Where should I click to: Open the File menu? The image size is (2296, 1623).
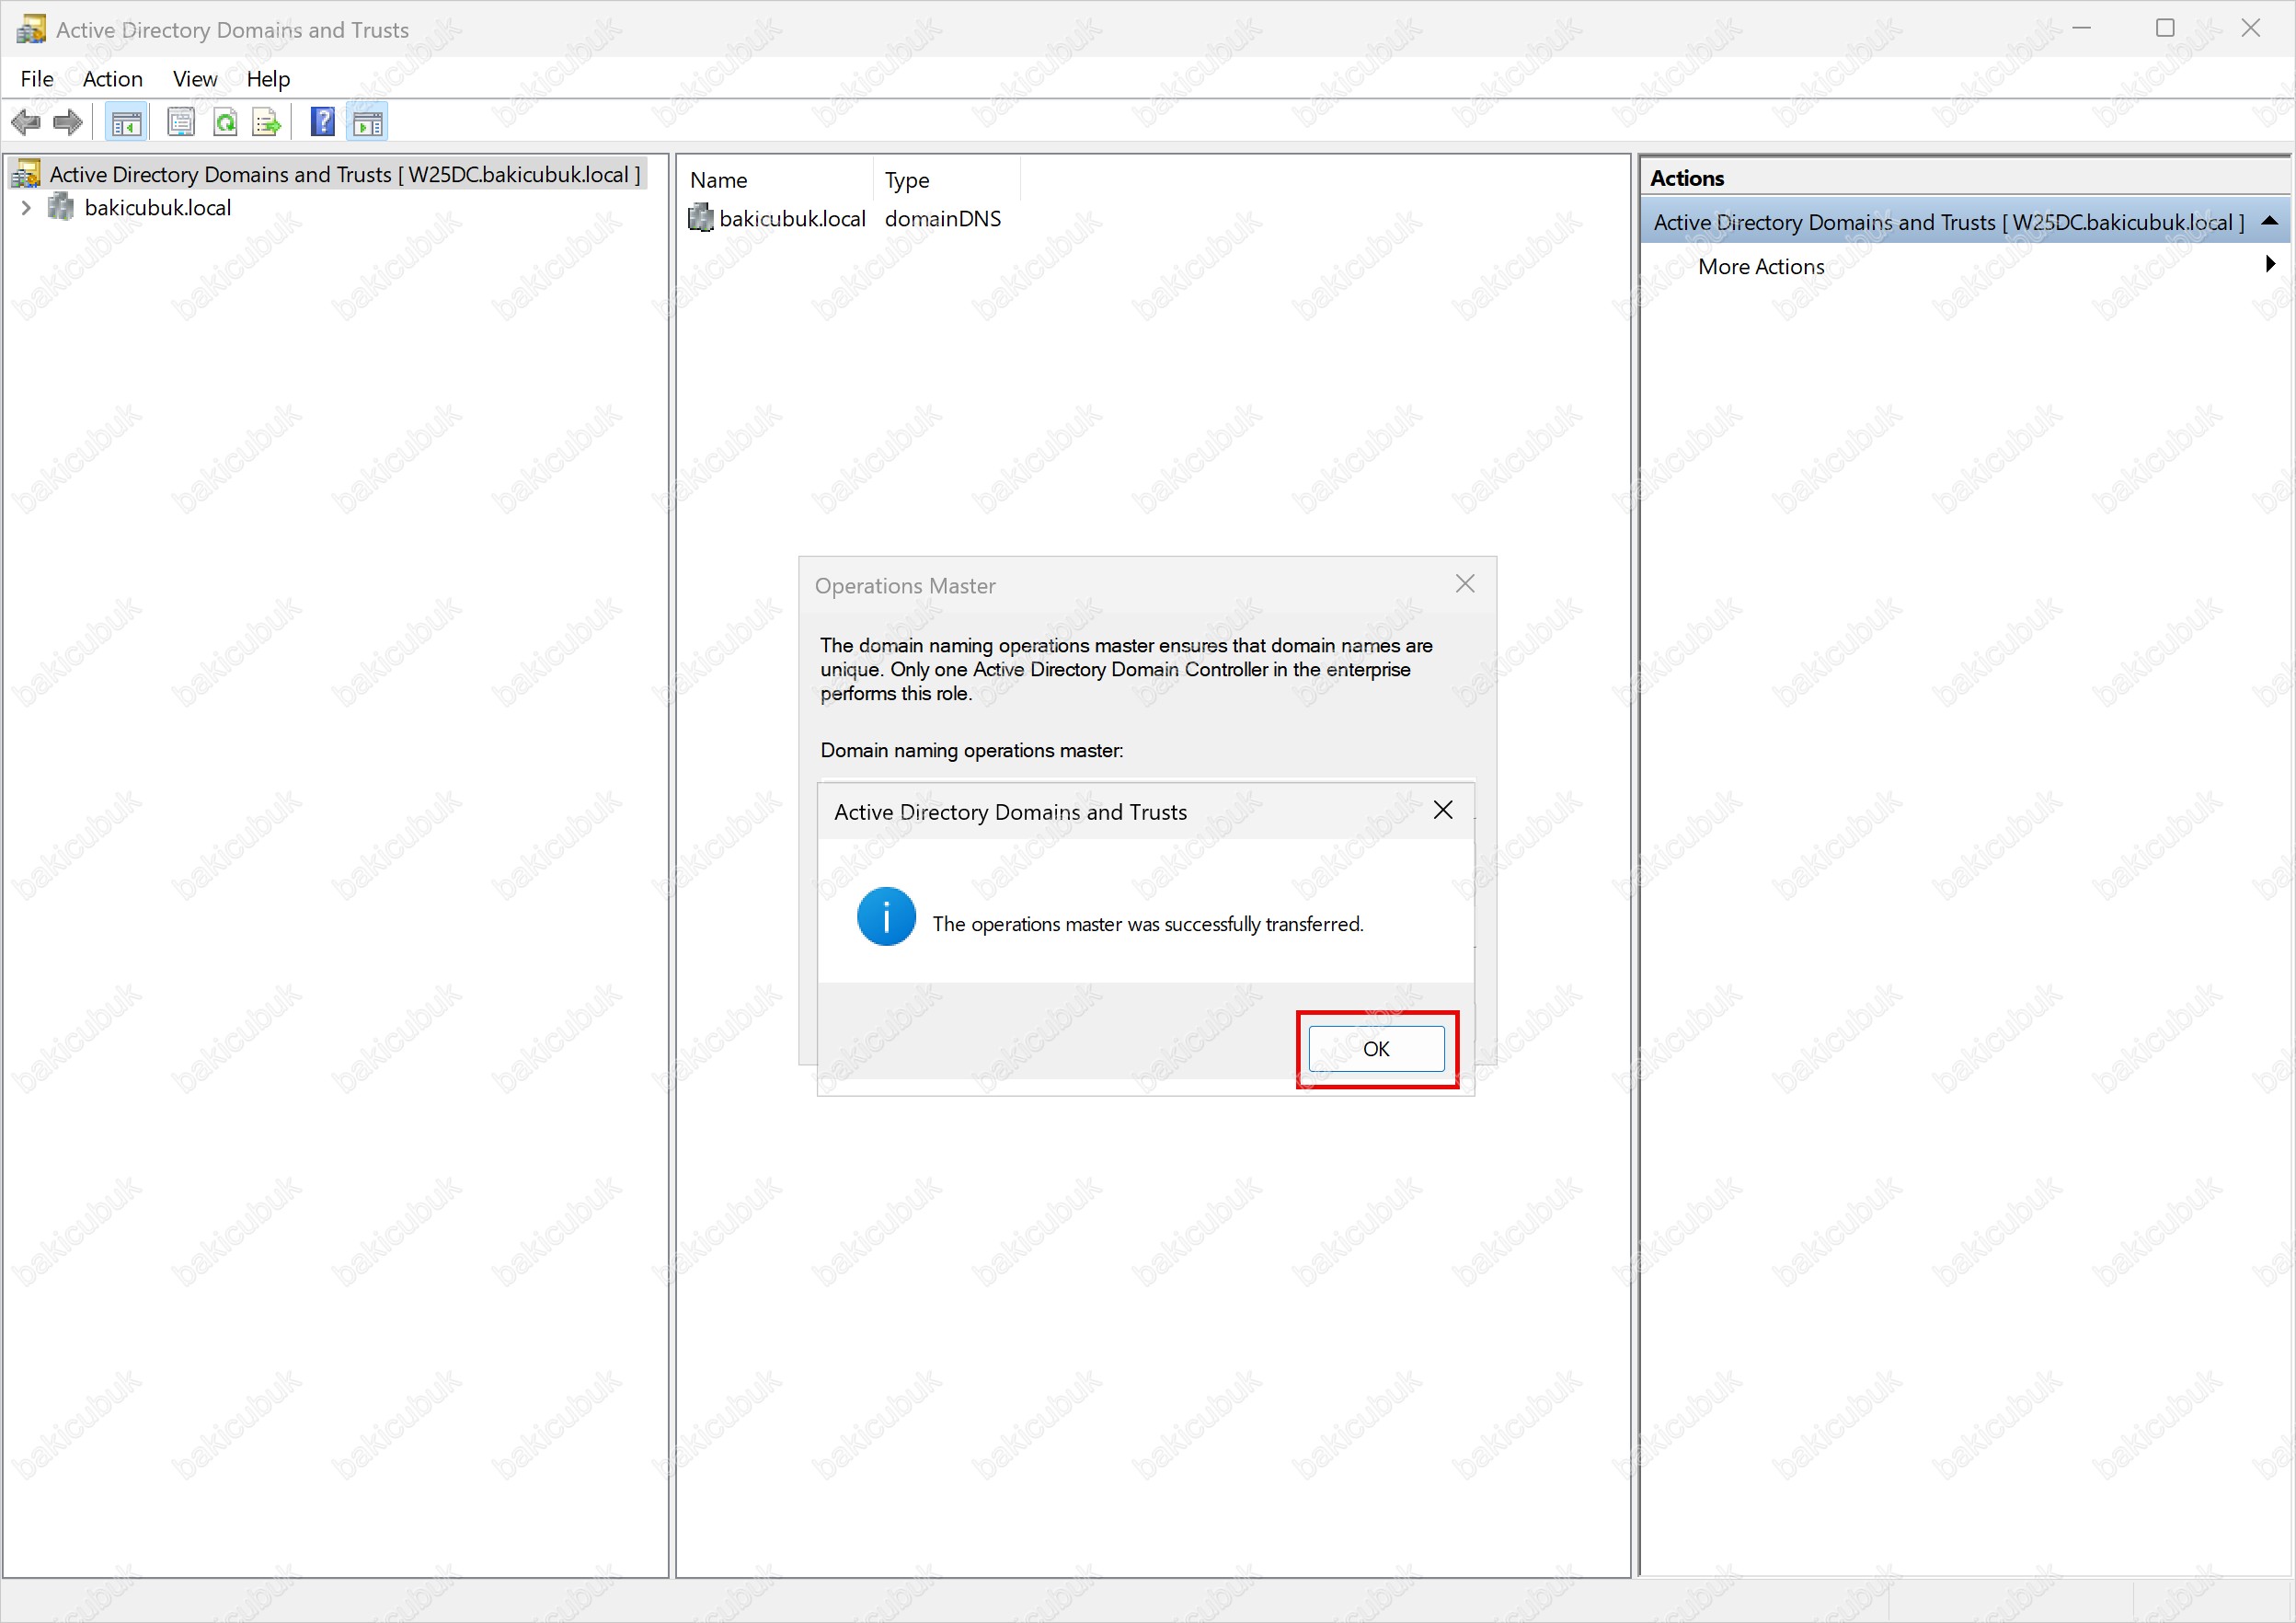pyautogui.click(x=37, y=79)
